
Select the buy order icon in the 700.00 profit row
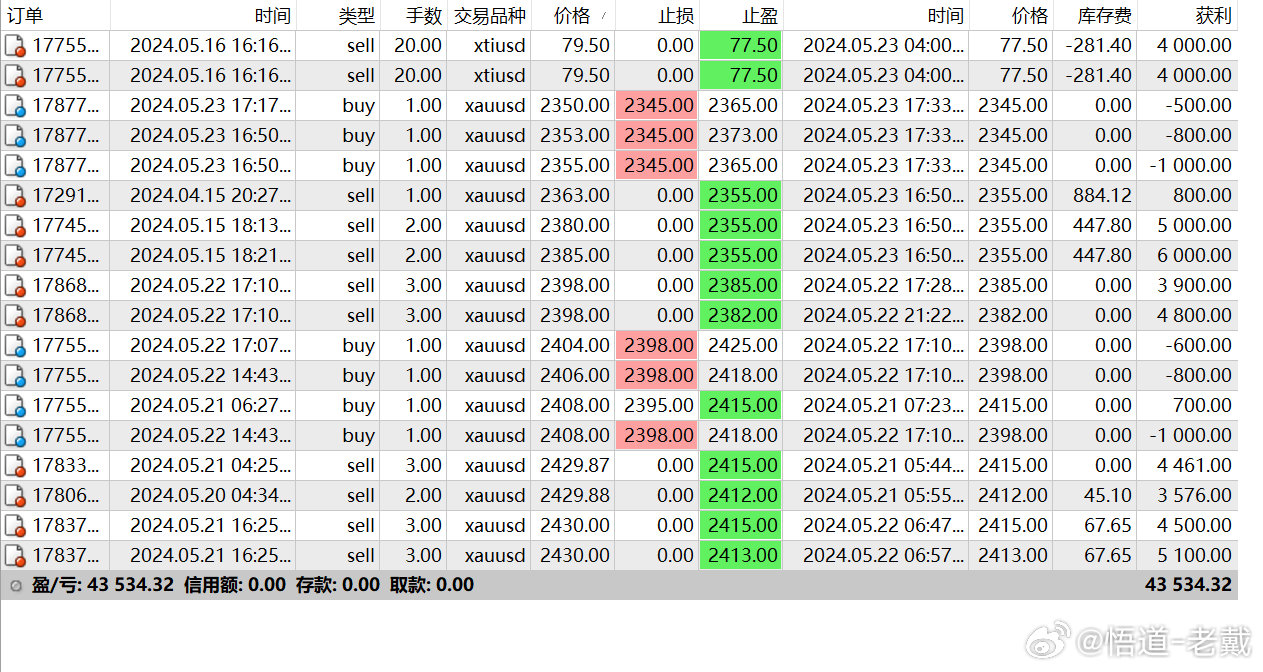(x=14, y=406)
